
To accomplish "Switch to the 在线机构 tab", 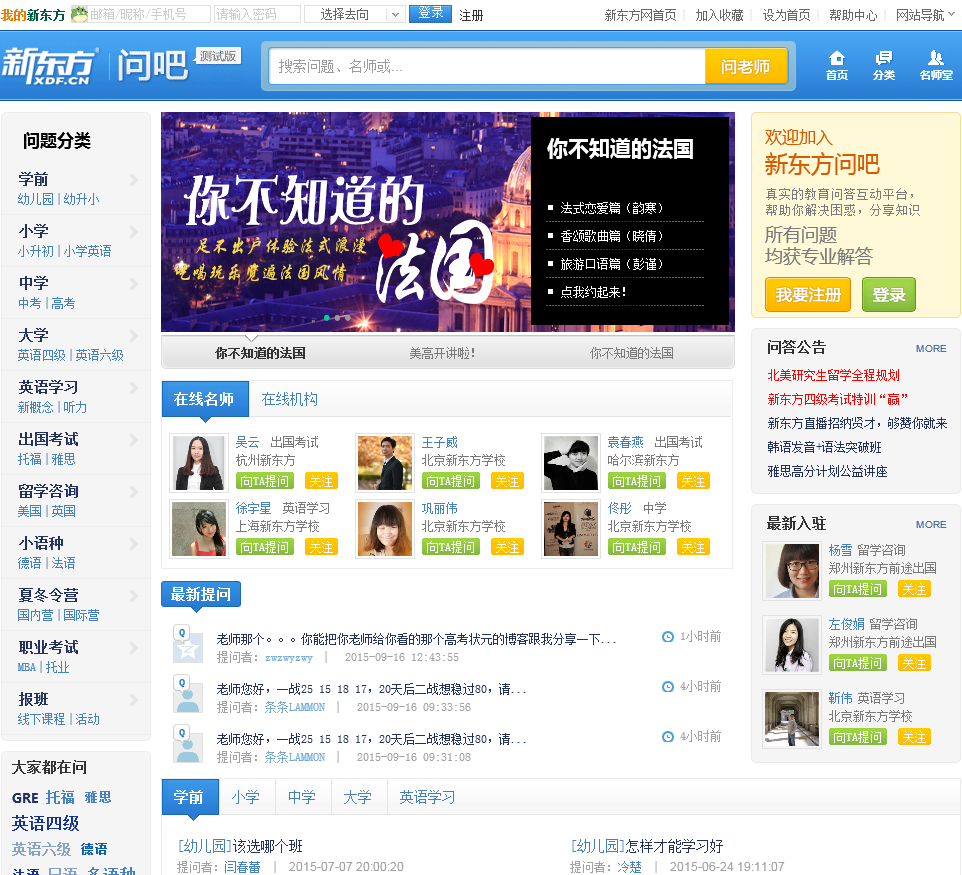I will 290,399.
